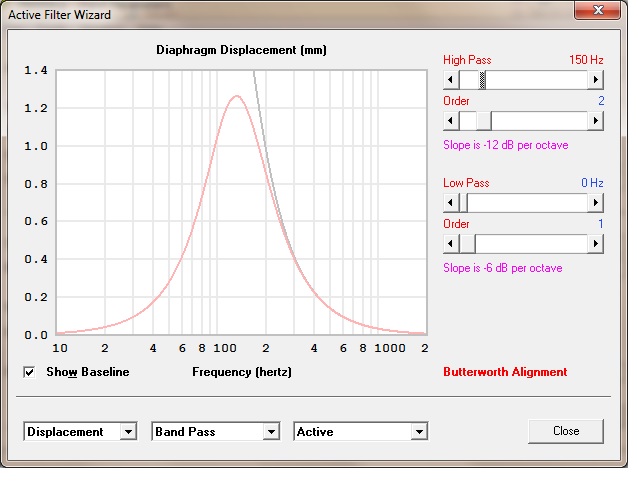Click right arrow of High Pass frequency slider
This screenshot has height=484, width=638.
pyautogui.click(x=596, y=79)
